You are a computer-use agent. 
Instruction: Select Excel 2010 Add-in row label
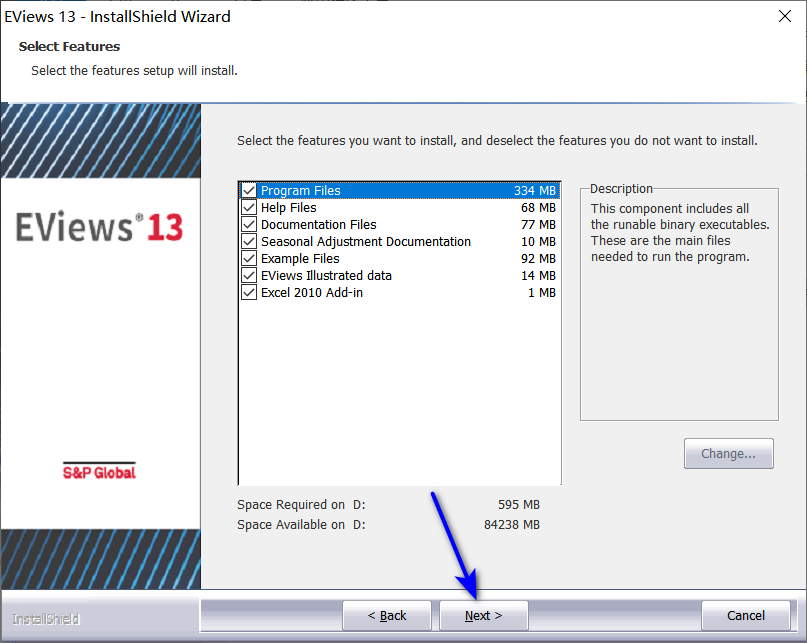(x=311, y=292)
